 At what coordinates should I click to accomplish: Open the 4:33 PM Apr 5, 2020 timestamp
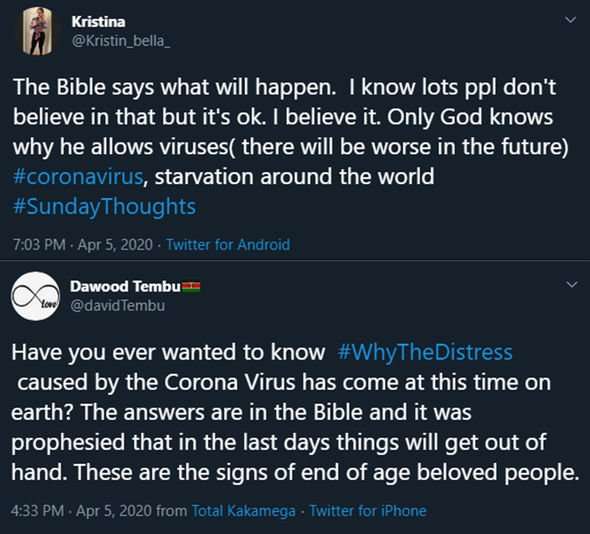pyautogui.click(x=81, y=511)
